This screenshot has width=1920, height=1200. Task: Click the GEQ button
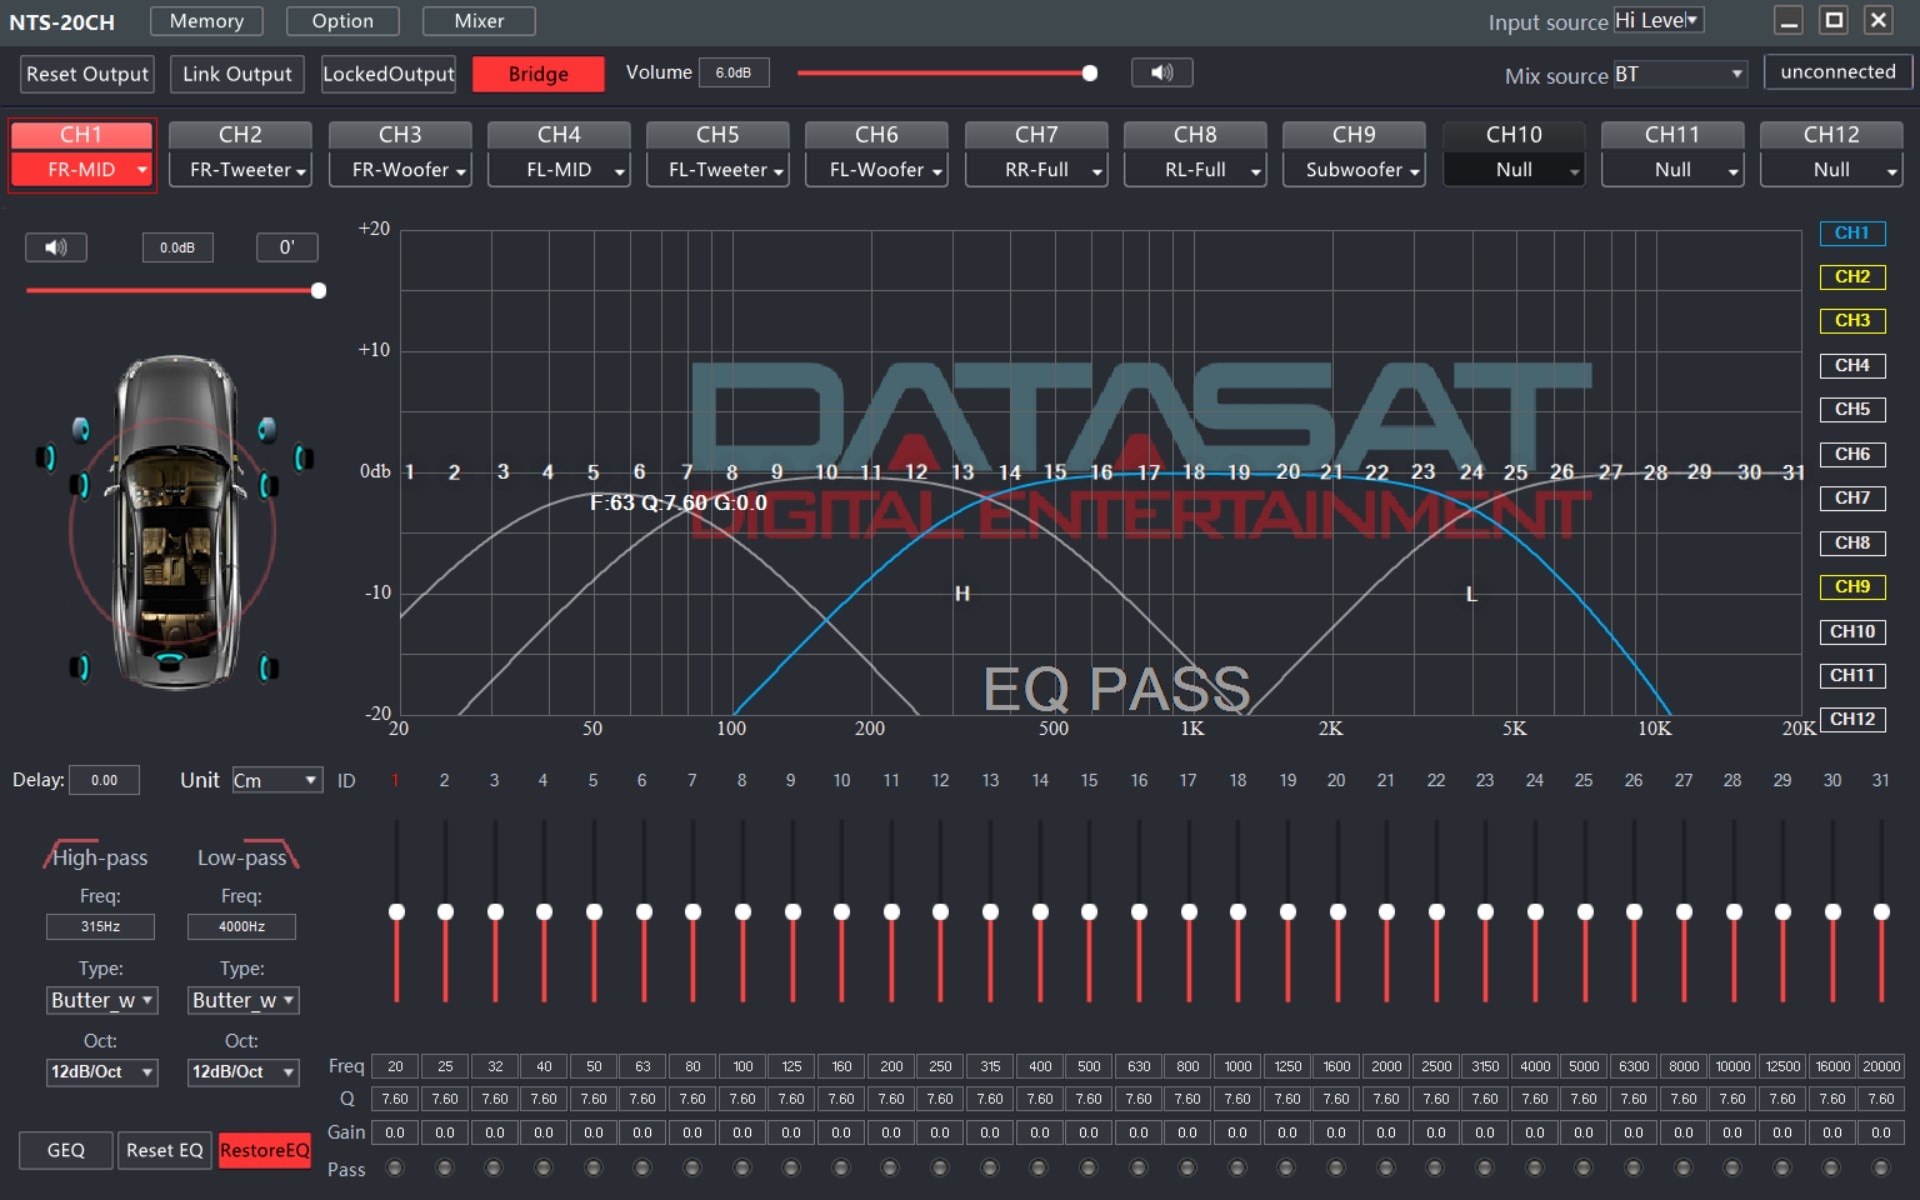pyautogui.click(x=66, y=1150)
